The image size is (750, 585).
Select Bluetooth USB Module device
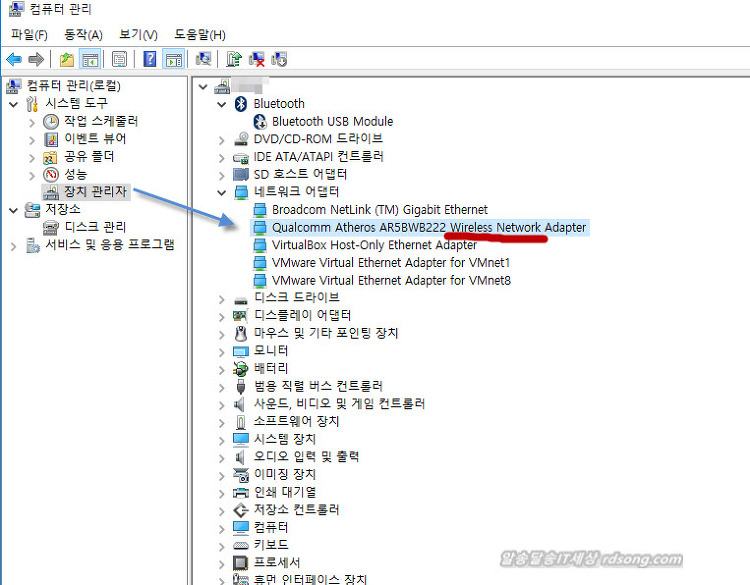(332, 121)
